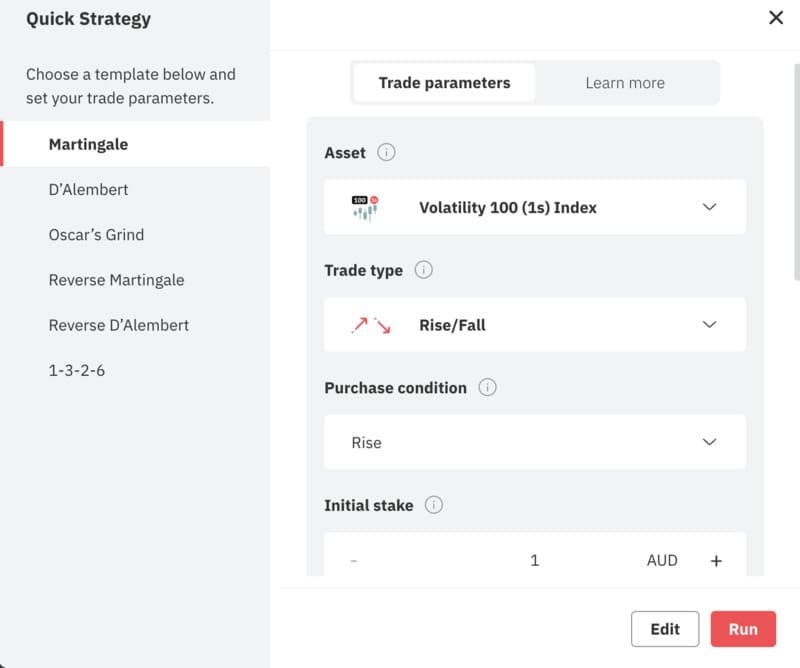Click the Asset info icon

[x=386, y=152]
